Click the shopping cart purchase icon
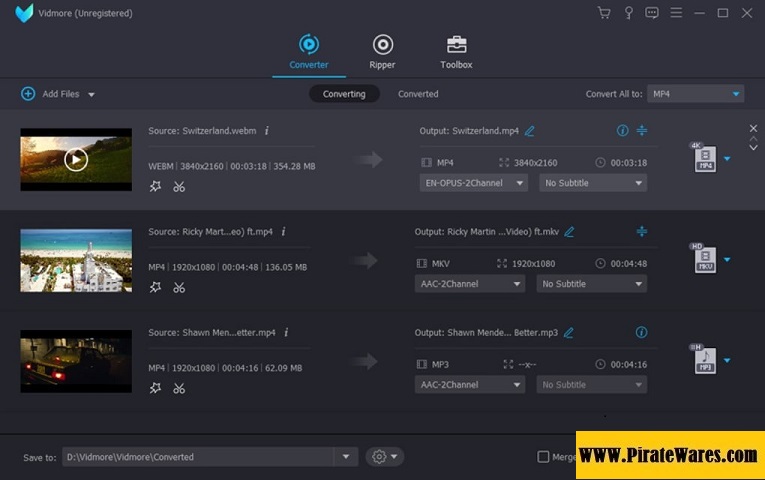 click(x=603, y=13)
